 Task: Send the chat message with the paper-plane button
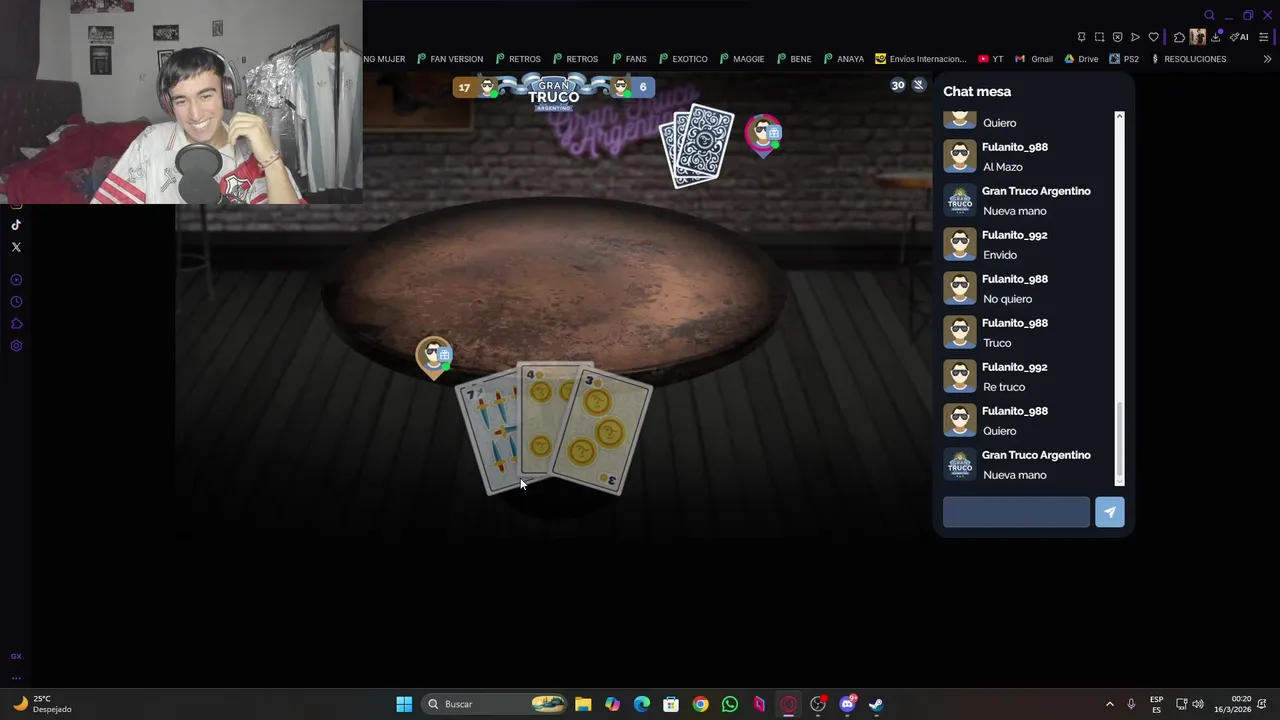(1110, 512)
